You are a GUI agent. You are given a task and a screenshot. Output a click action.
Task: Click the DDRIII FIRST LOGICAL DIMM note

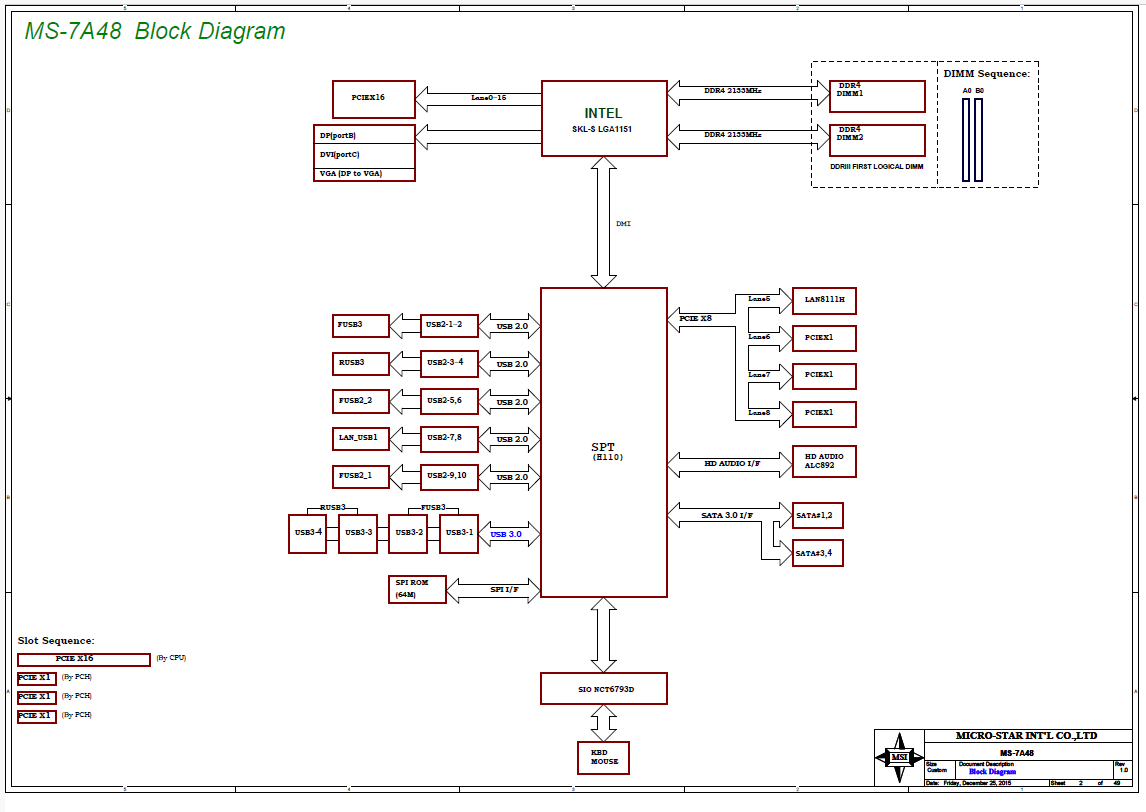pyautogui.click(x=876, y=167)
